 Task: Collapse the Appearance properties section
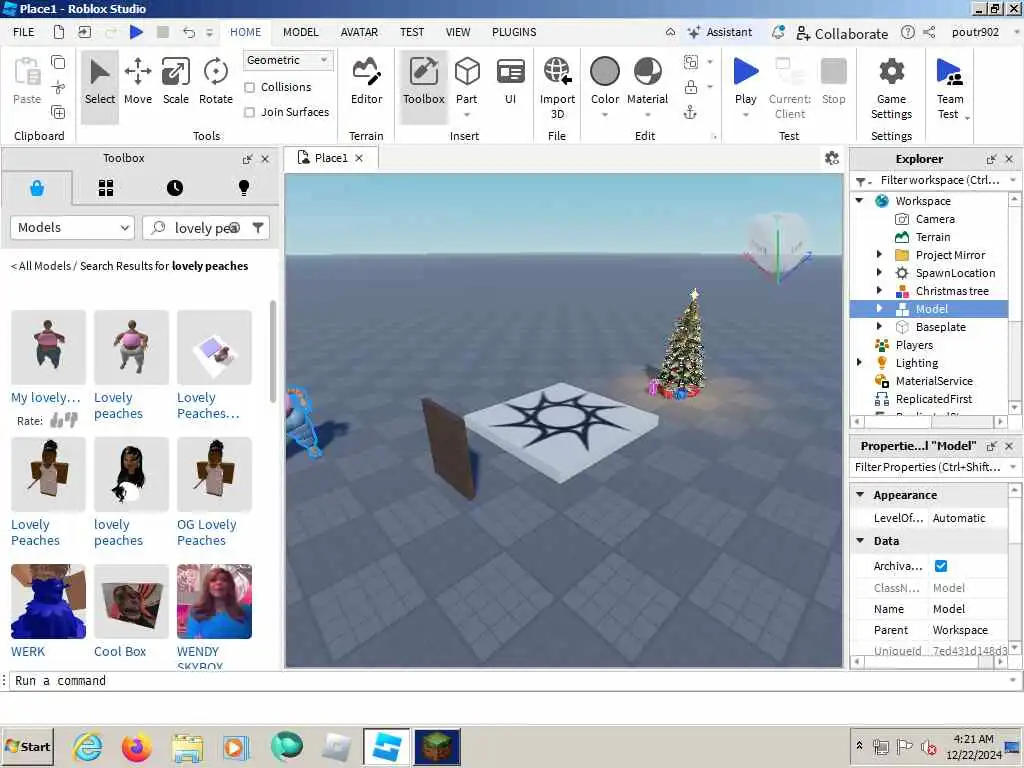860,495
